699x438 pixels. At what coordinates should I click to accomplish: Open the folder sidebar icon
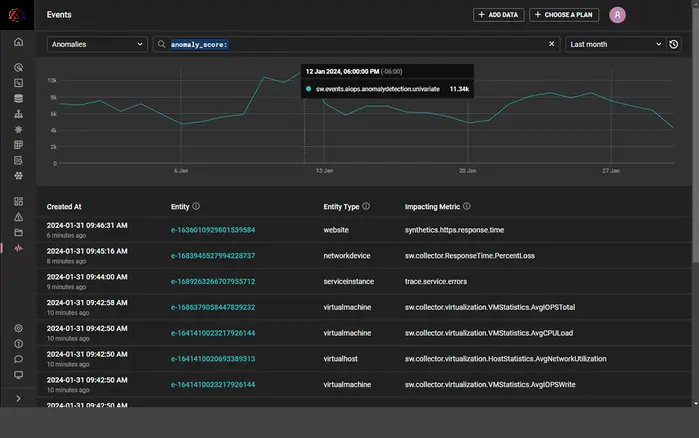click(18, 233)
